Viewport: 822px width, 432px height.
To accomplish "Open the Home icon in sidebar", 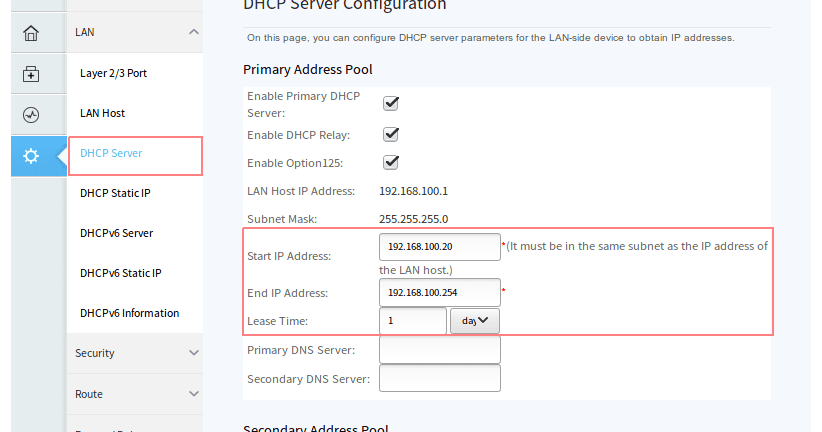I will [x=31, y=33].
